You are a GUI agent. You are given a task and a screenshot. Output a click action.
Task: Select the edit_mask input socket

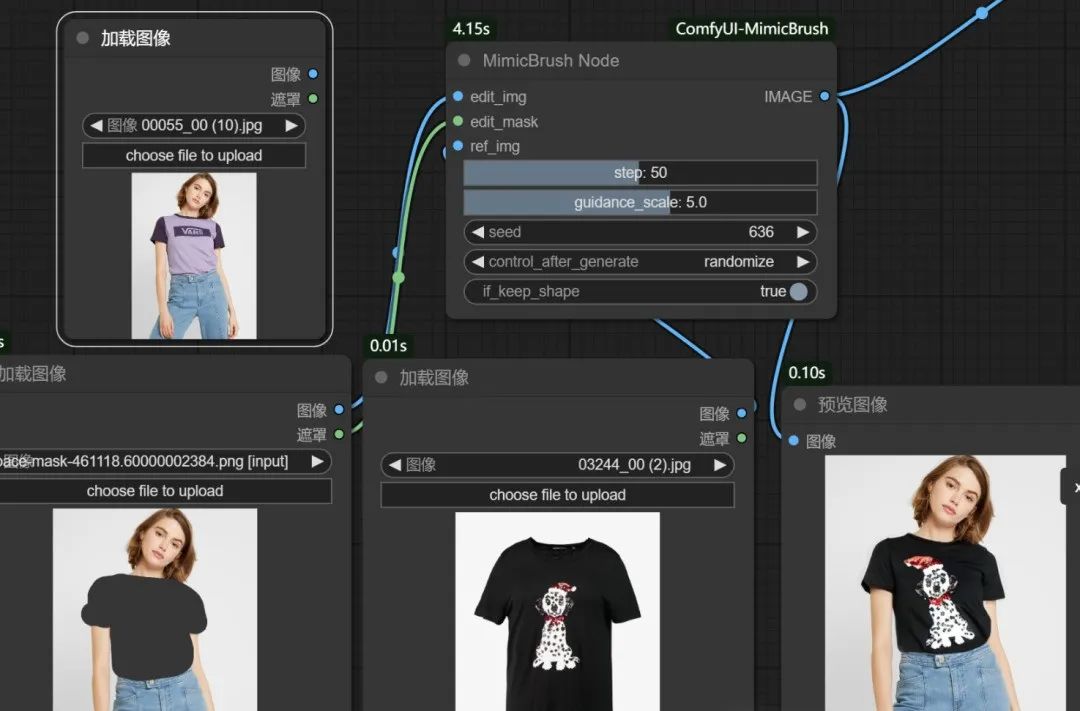click(x=458, y=121)
